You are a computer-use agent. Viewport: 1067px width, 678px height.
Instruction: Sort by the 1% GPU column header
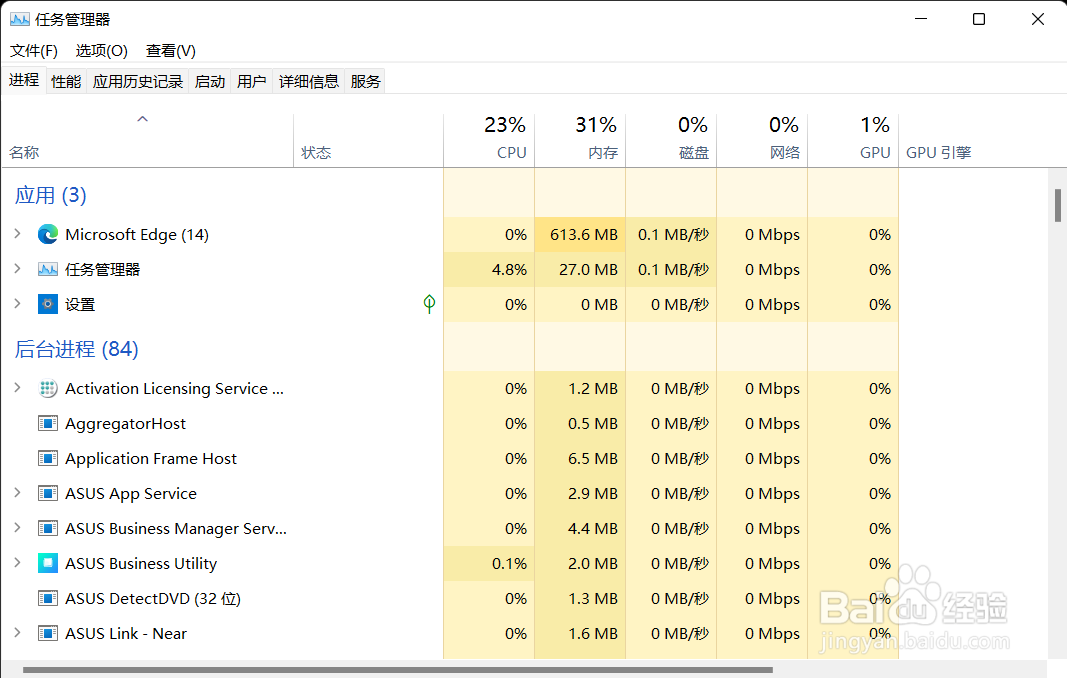tap(854, 140)
